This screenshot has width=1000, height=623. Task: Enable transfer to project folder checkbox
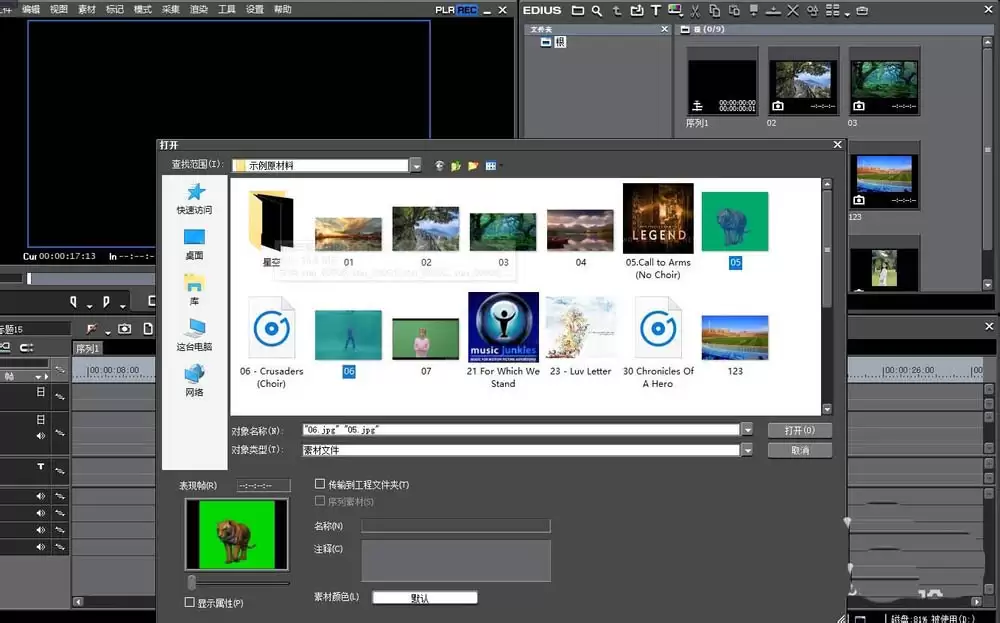[x=320, y=484]
